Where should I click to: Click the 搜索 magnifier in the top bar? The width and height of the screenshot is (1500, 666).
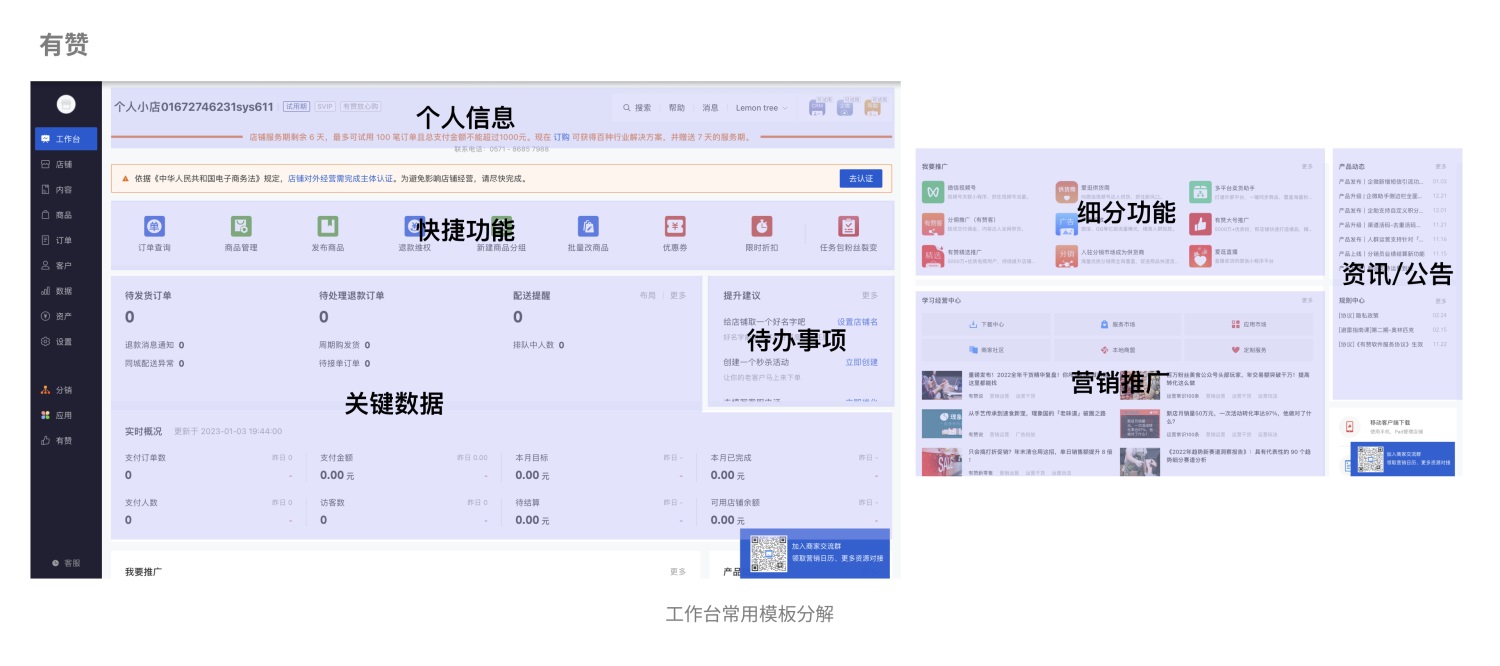point(627,108)
